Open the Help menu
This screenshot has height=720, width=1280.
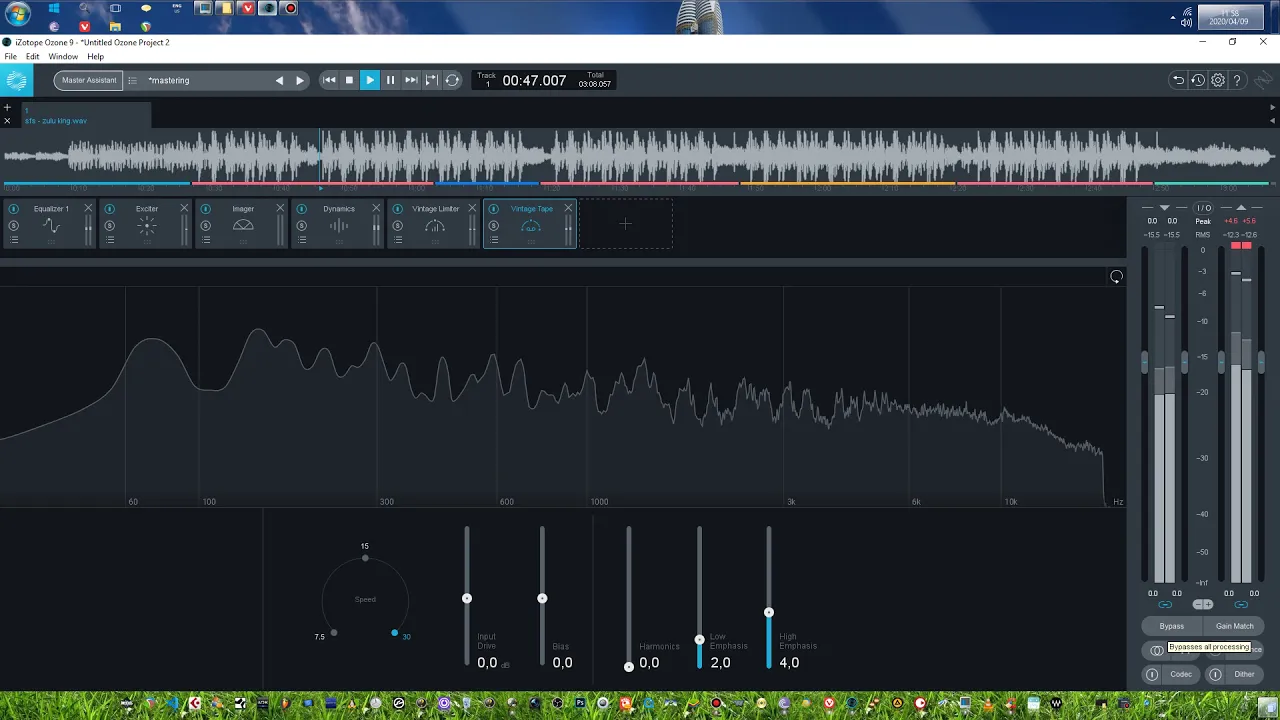point(95,57)
